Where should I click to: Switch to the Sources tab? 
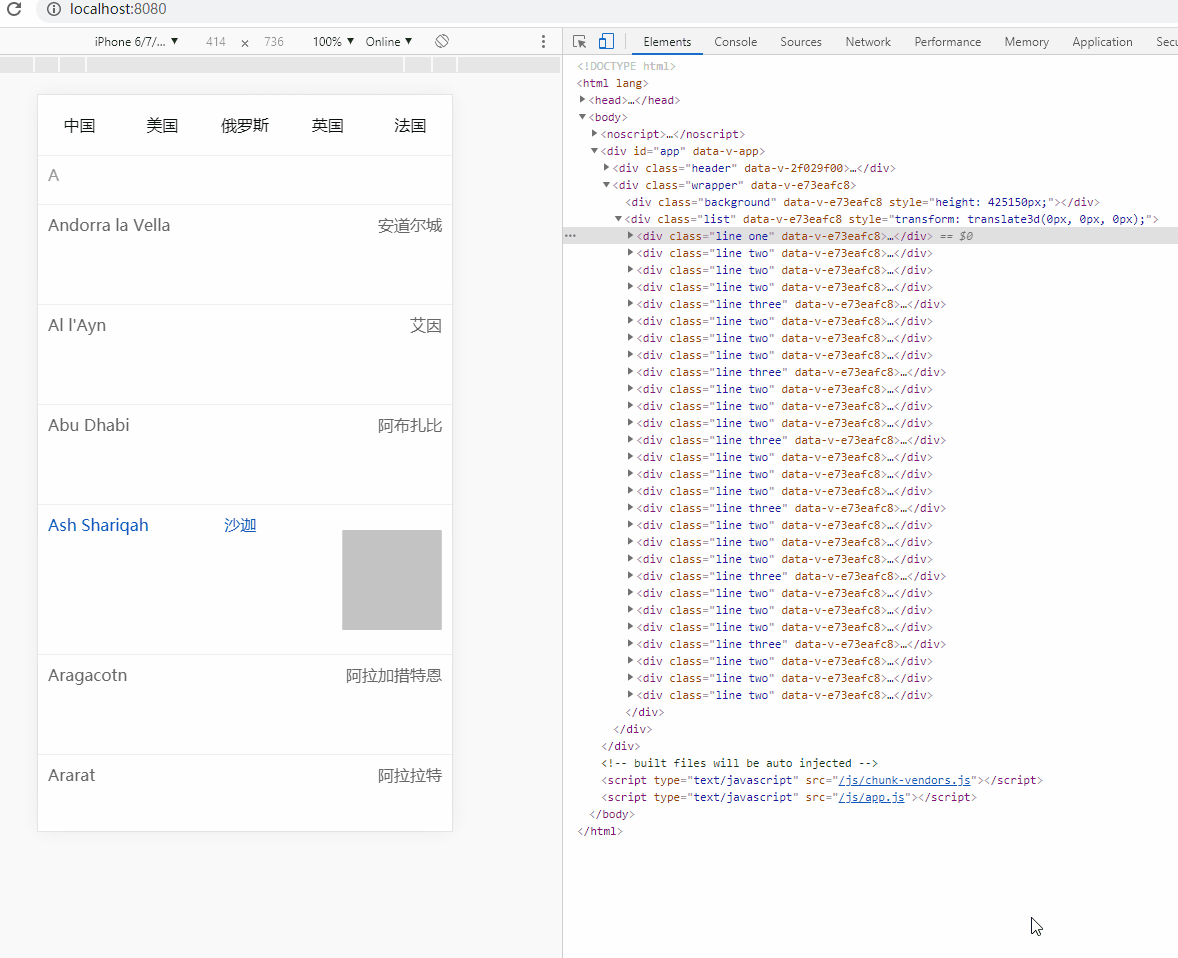tap(801, 42)
